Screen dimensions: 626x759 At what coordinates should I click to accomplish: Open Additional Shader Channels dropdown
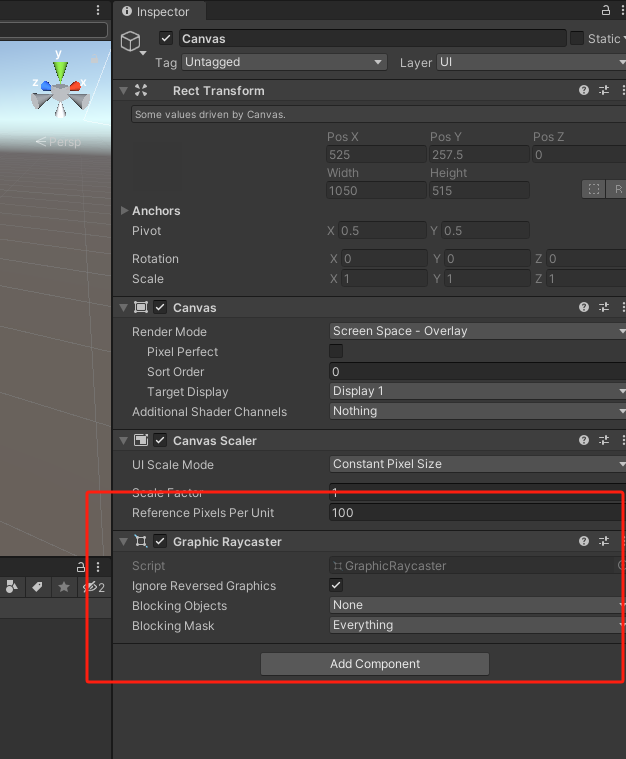point(477,411)
